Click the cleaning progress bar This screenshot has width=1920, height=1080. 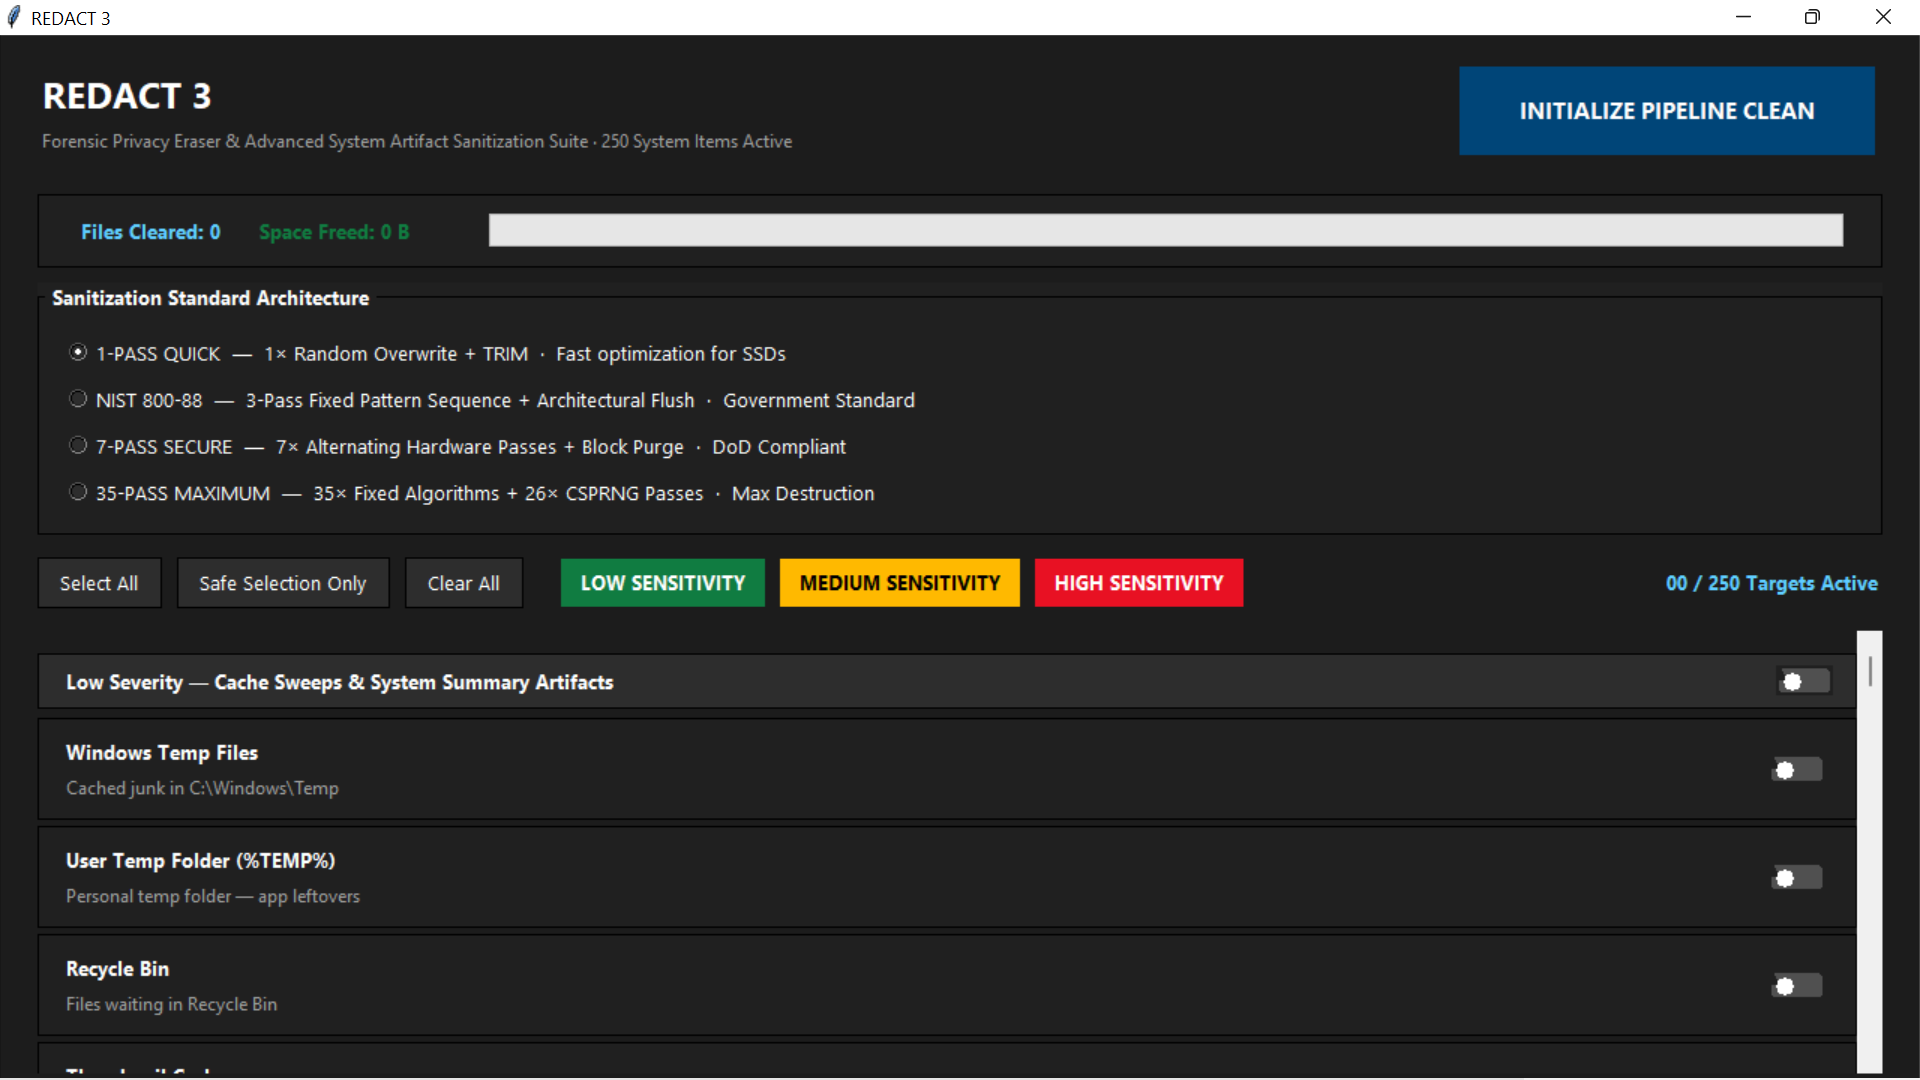(x=1166, y=230)
